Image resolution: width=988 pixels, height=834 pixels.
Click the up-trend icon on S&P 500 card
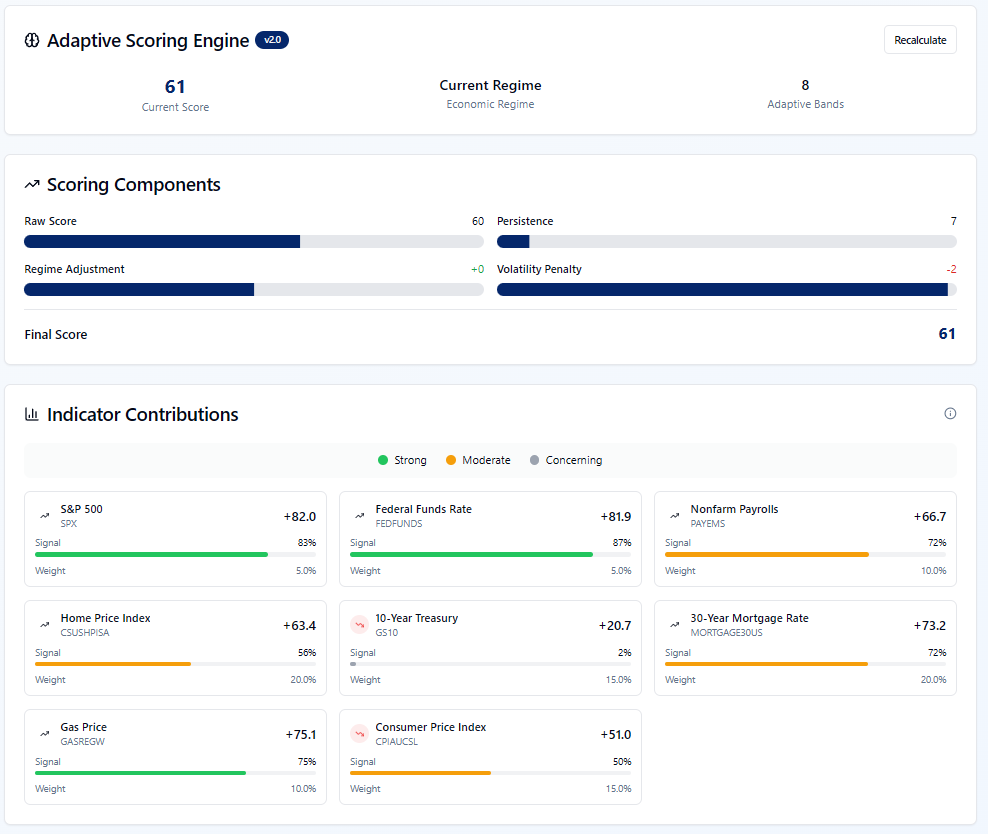click(45, 516)
